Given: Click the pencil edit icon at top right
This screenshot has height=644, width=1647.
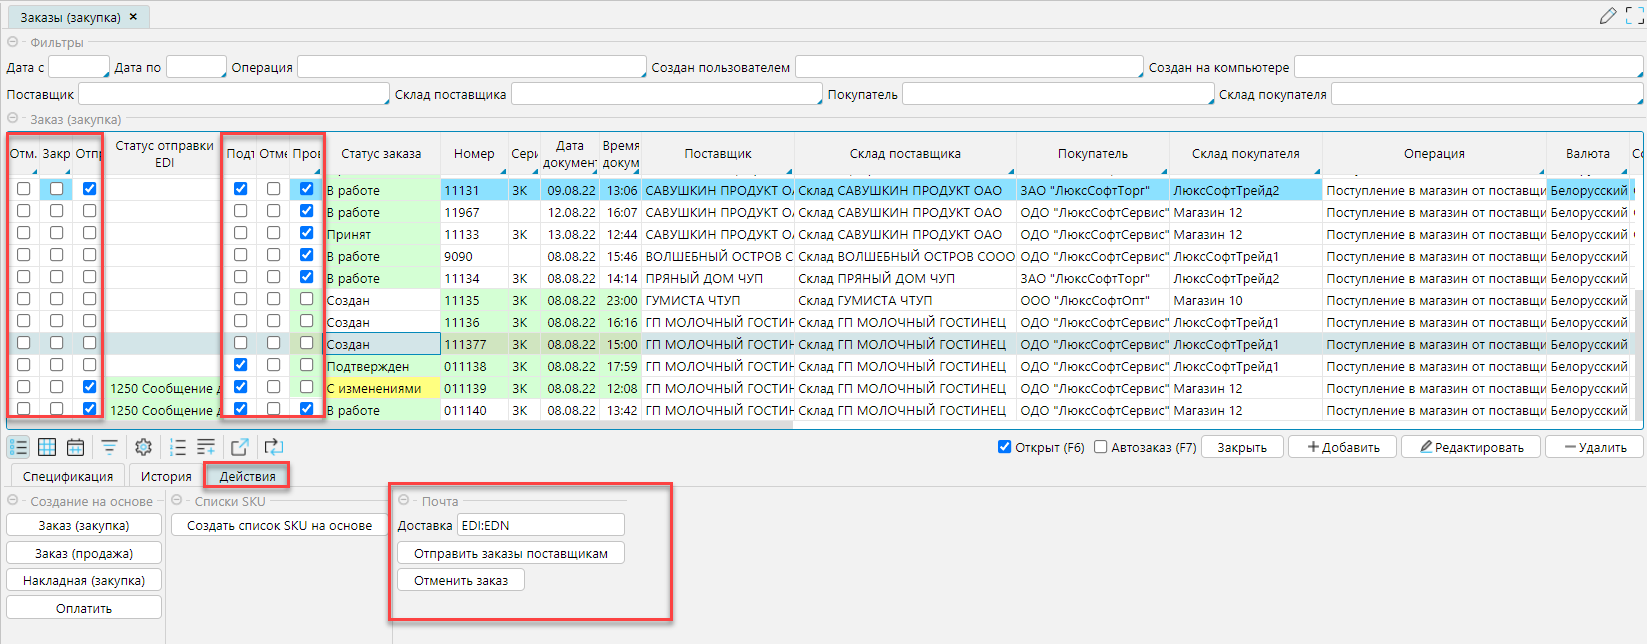Looking at the screenshot, I should coord(1608,16).
